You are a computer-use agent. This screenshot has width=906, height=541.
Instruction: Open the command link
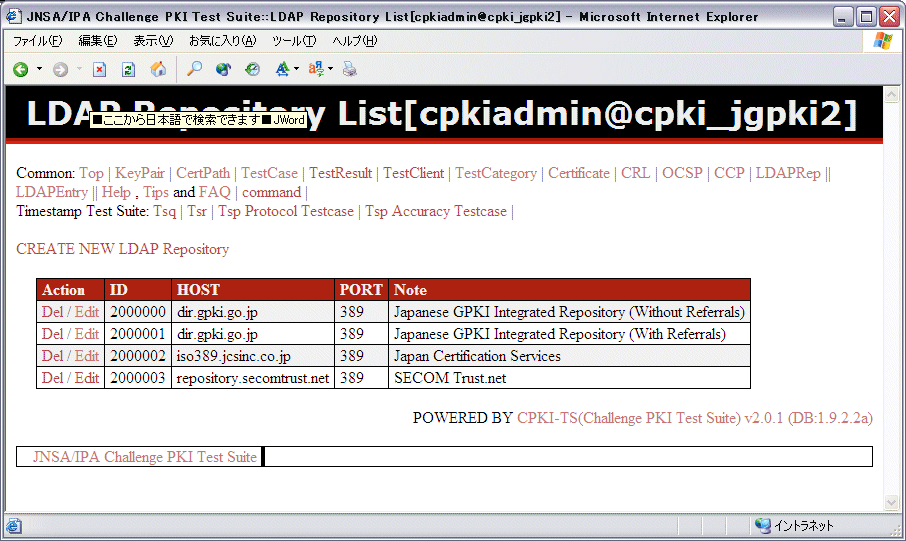[x=272, y=192]
